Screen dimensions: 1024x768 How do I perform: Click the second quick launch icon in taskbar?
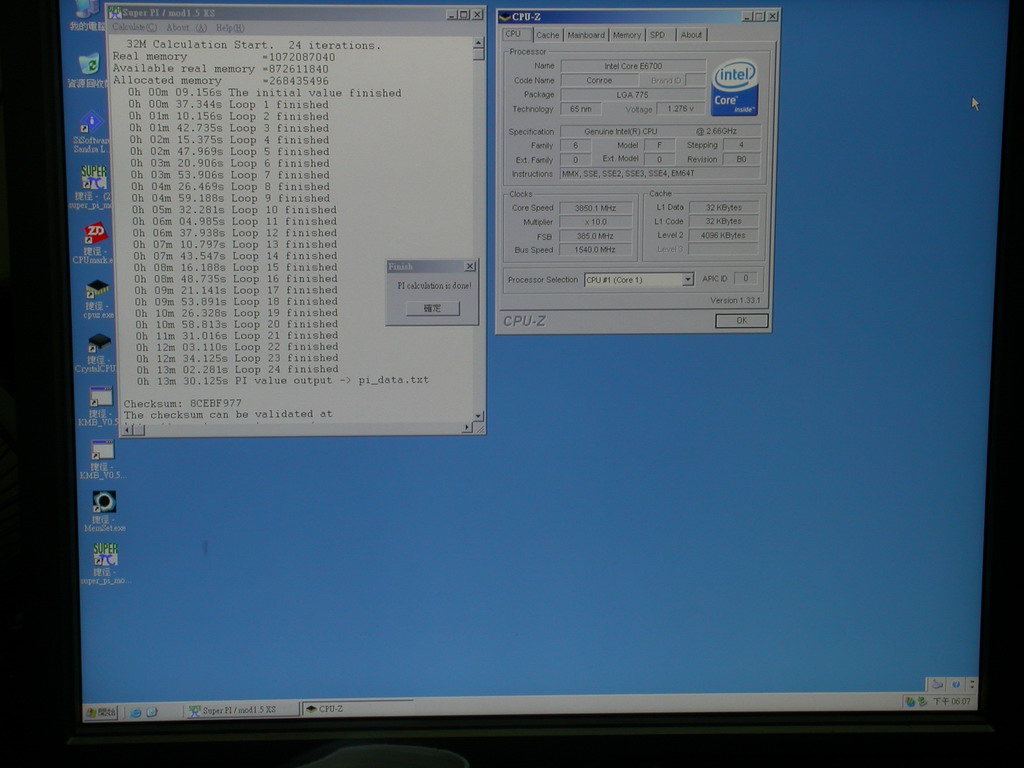[x=152, y=712]
